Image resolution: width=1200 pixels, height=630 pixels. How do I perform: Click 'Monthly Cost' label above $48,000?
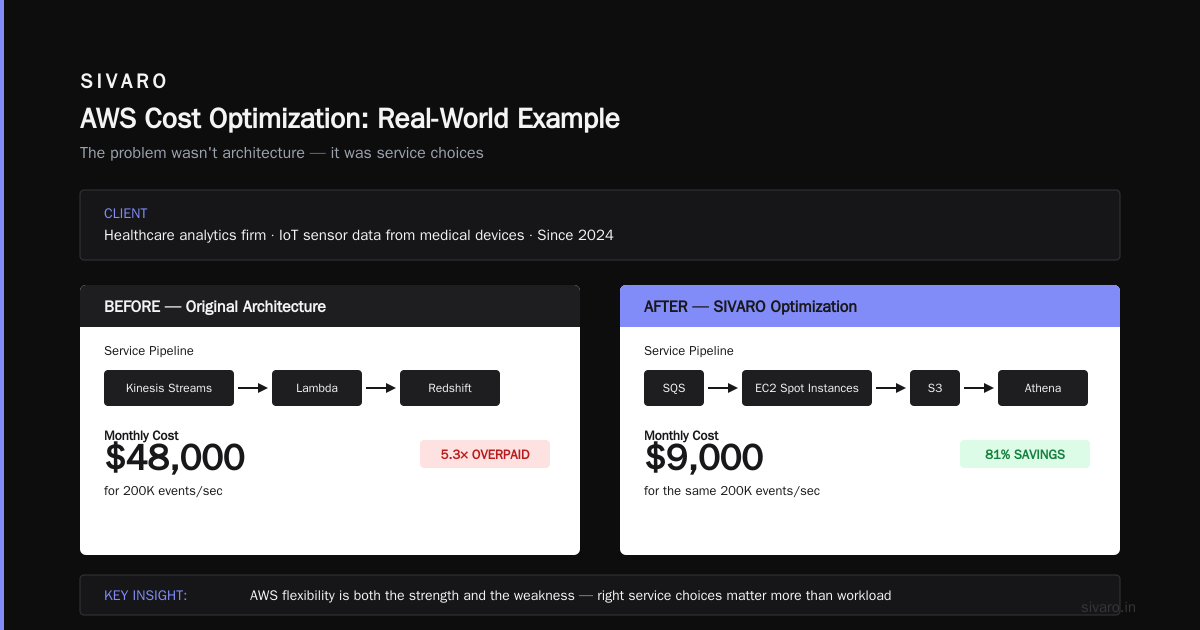[141, 435]
